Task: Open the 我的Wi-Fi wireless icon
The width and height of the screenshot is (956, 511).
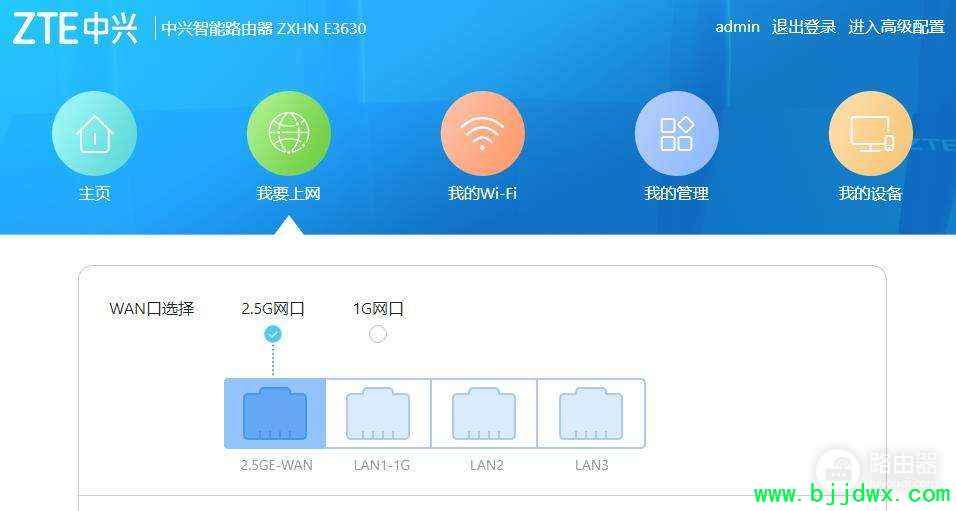Action: click(x=483, y=134)
